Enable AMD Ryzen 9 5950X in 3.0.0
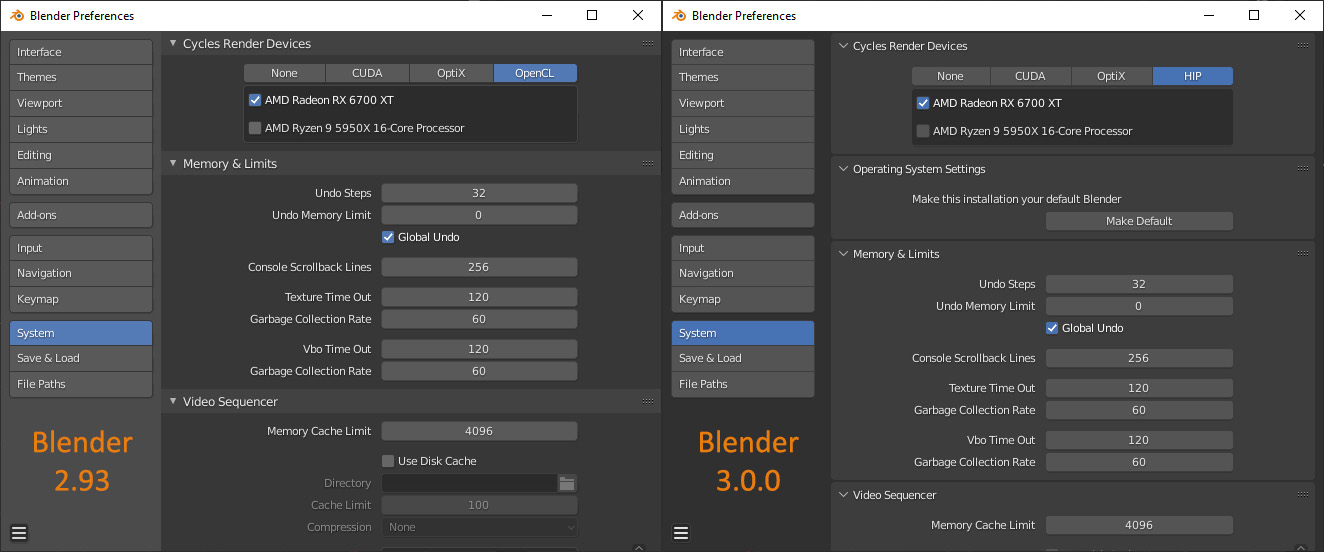 point(923,131)
